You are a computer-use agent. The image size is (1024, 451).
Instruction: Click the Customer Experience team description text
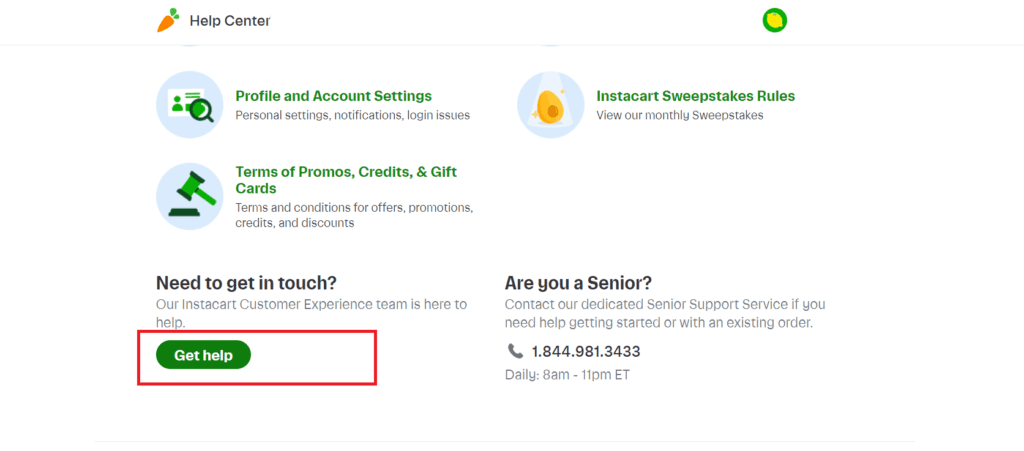(312, 313)
